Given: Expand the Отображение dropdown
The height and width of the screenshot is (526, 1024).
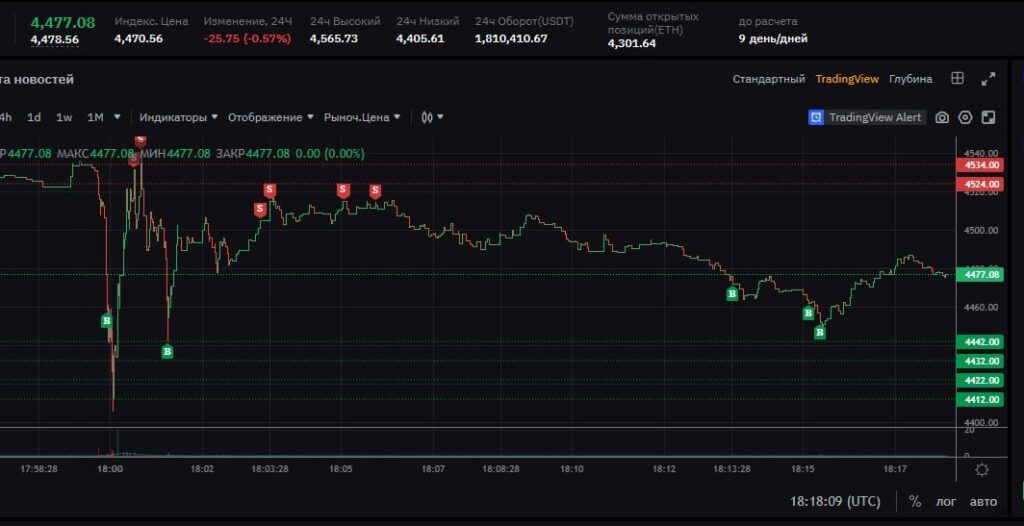Looking at the screenshot, I should click(270, 118).
